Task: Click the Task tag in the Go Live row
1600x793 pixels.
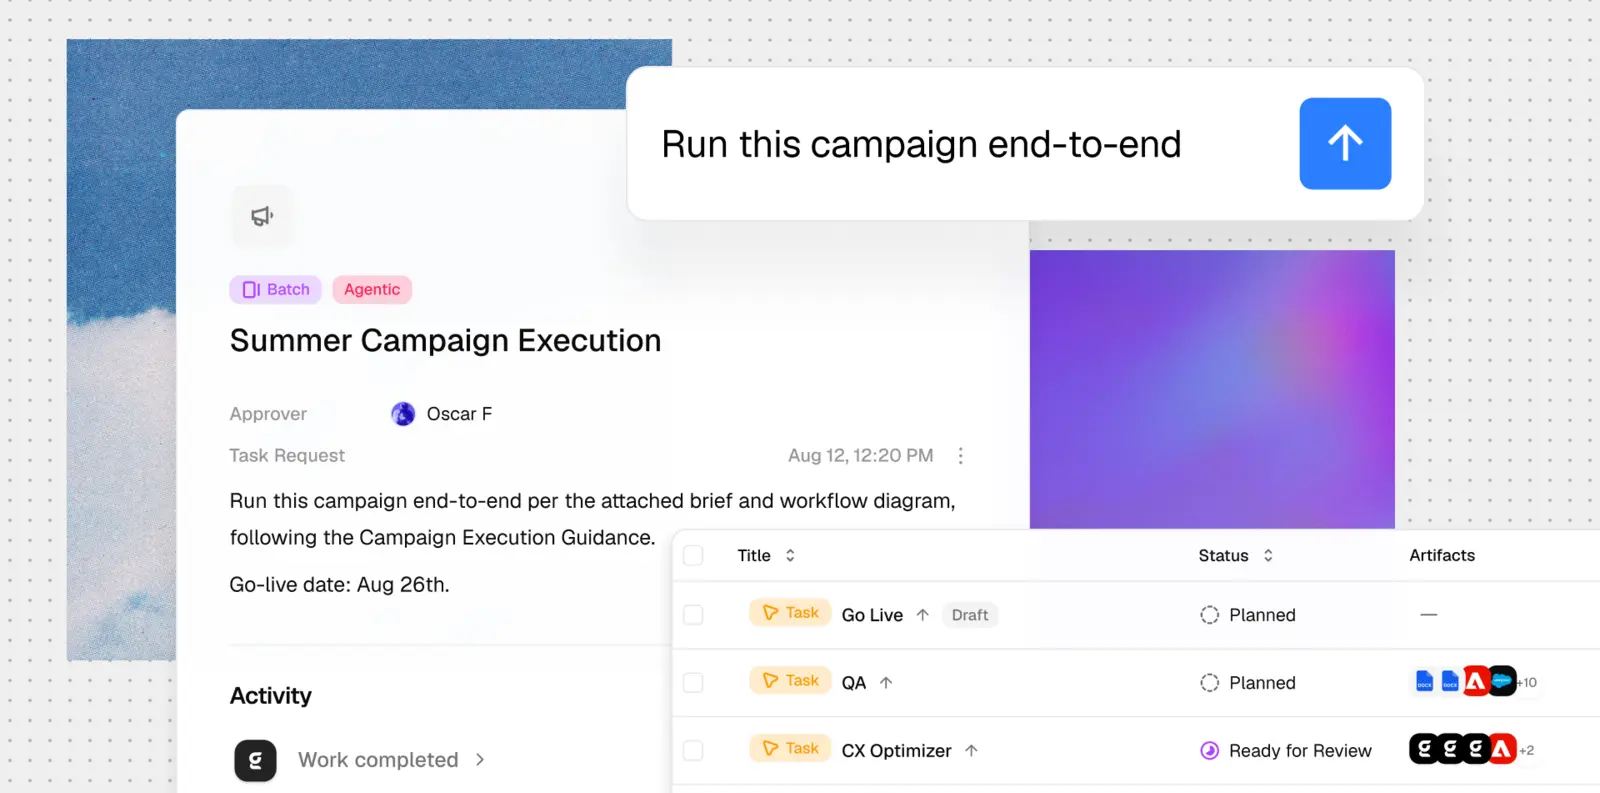Action: 790,613
